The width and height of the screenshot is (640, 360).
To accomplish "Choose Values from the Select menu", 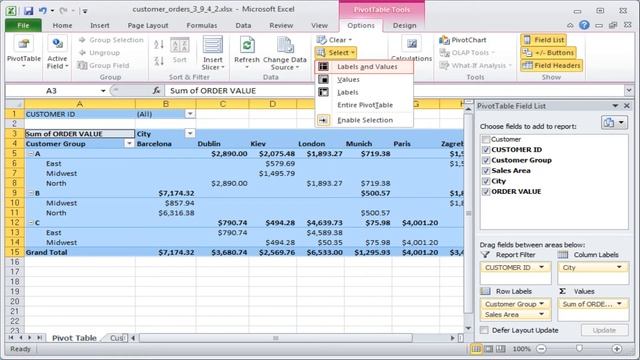I will click(364, 80).
